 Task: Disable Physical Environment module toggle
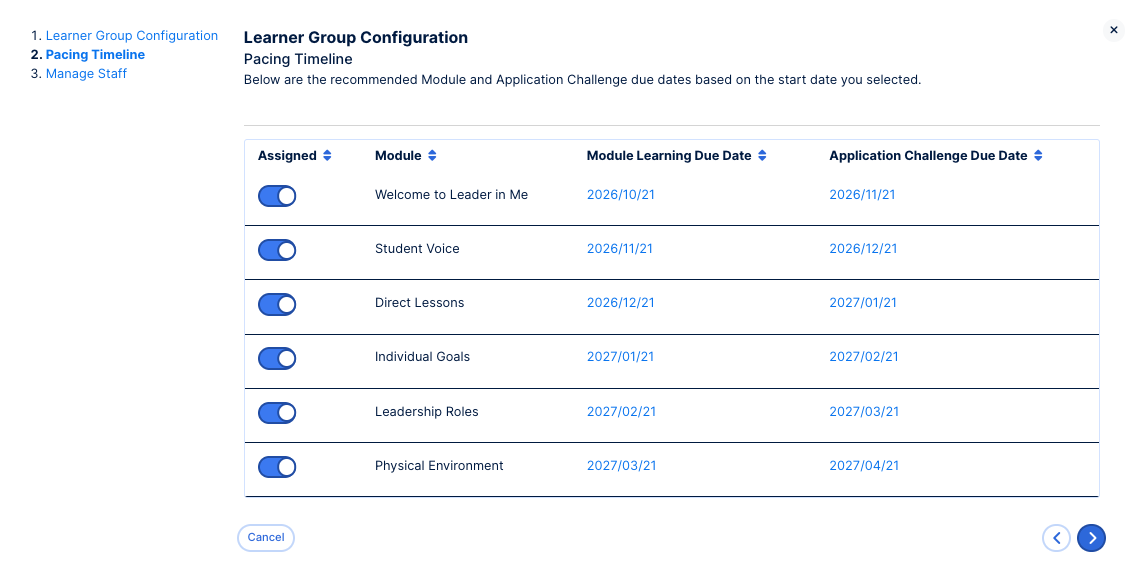pos(277,466)
